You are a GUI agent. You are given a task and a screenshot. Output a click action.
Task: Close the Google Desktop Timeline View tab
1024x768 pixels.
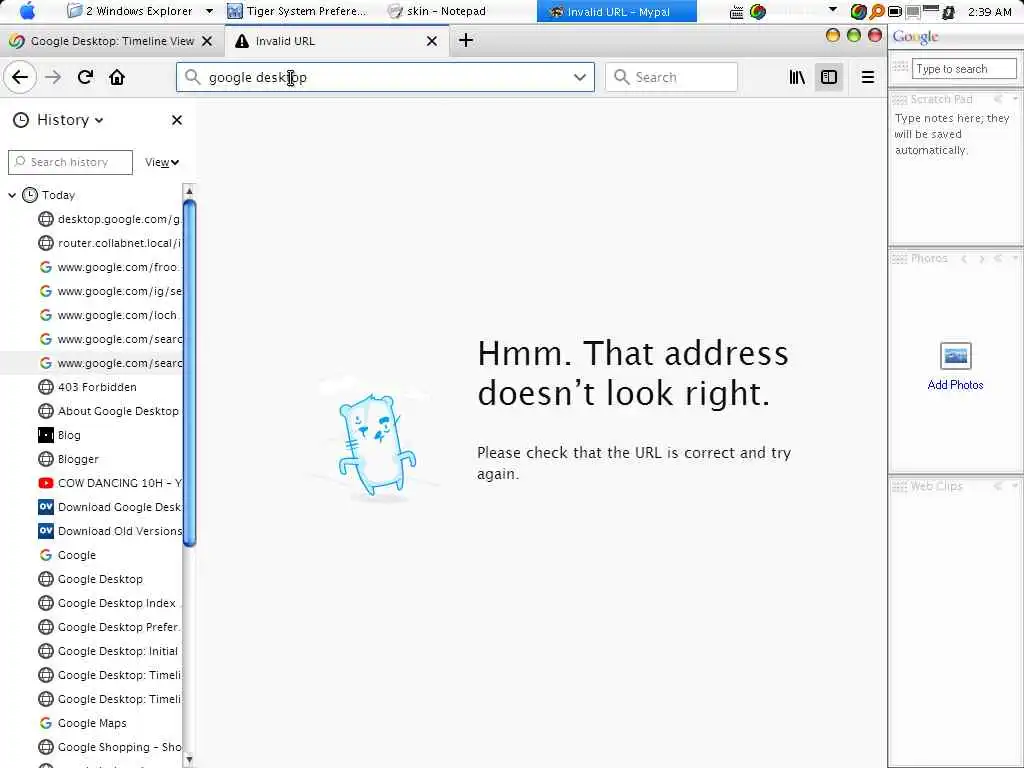point(207,41)
